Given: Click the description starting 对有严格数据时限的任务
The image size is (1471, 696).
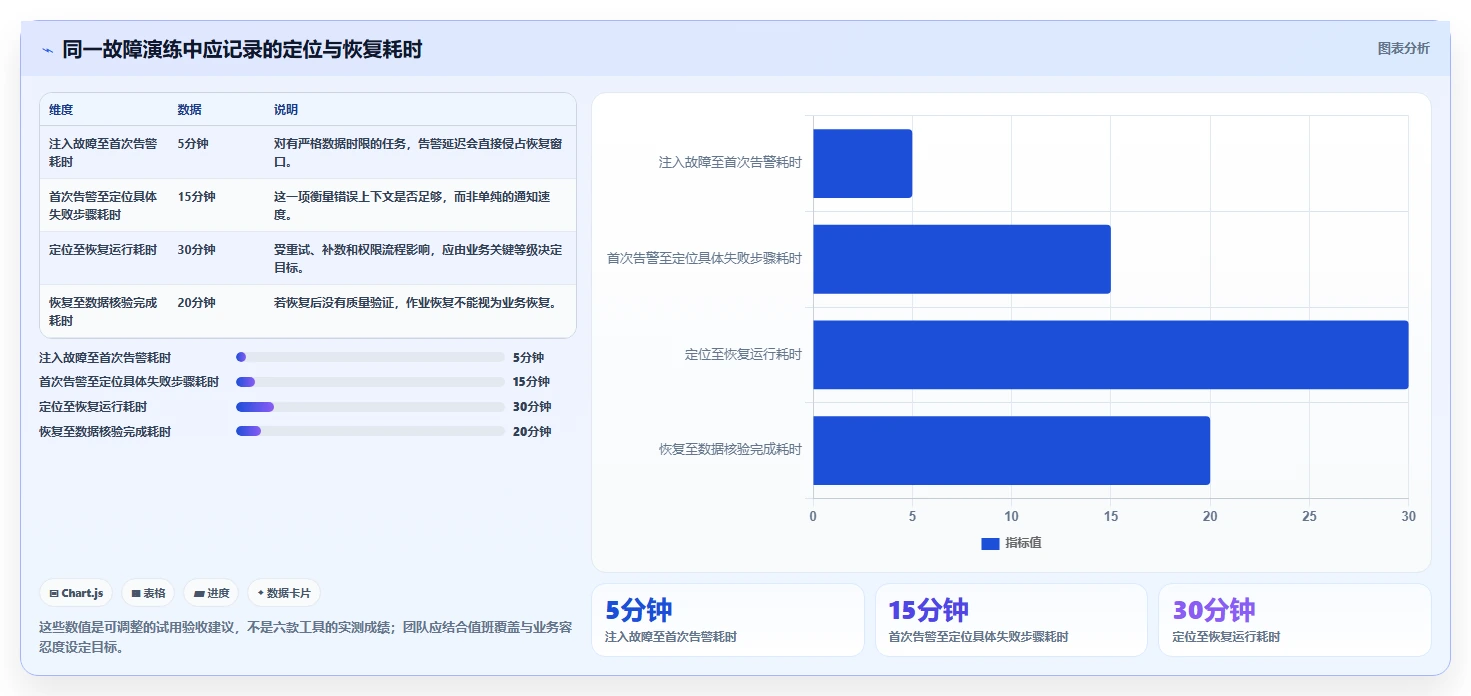Looking at the screenshot, I should (418, 152).
